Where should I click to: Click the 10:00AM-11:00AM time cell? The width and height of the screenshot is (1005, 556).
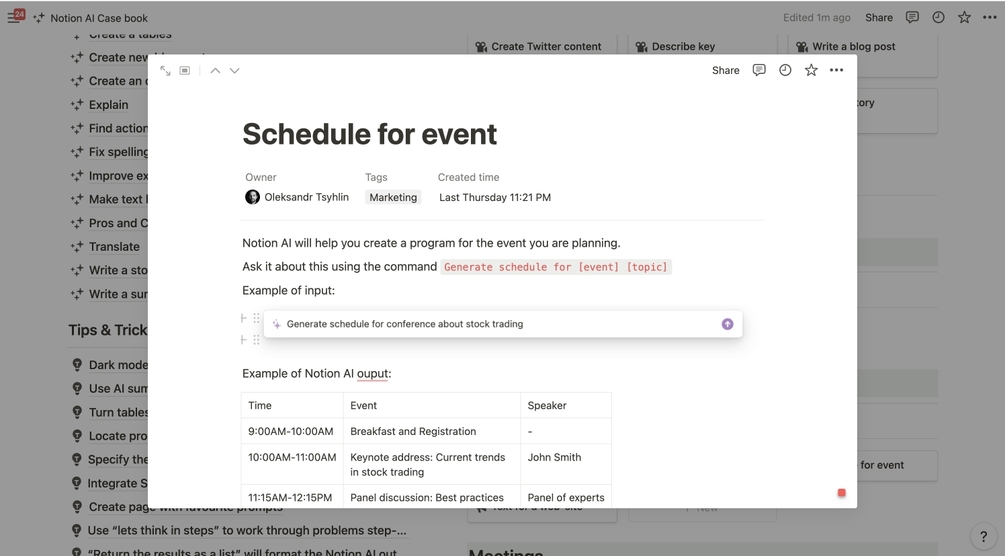292,464
